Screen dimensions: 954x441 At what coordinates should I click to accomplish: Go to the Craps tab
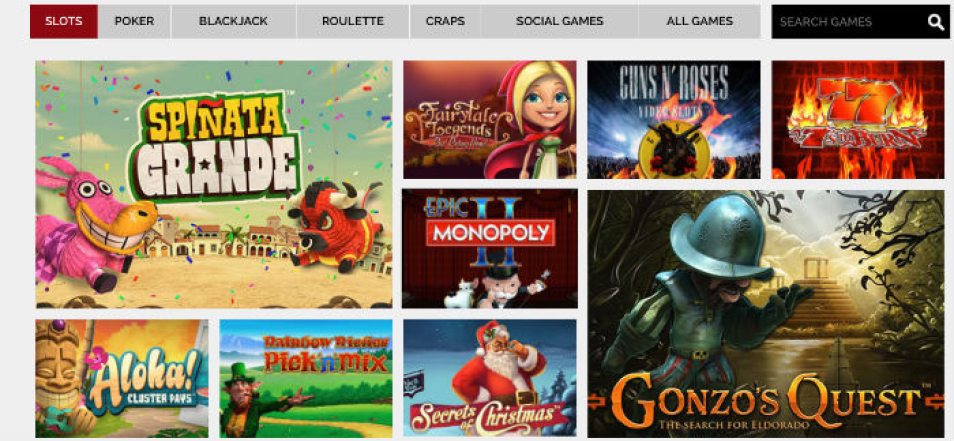(x=445, y=21)
